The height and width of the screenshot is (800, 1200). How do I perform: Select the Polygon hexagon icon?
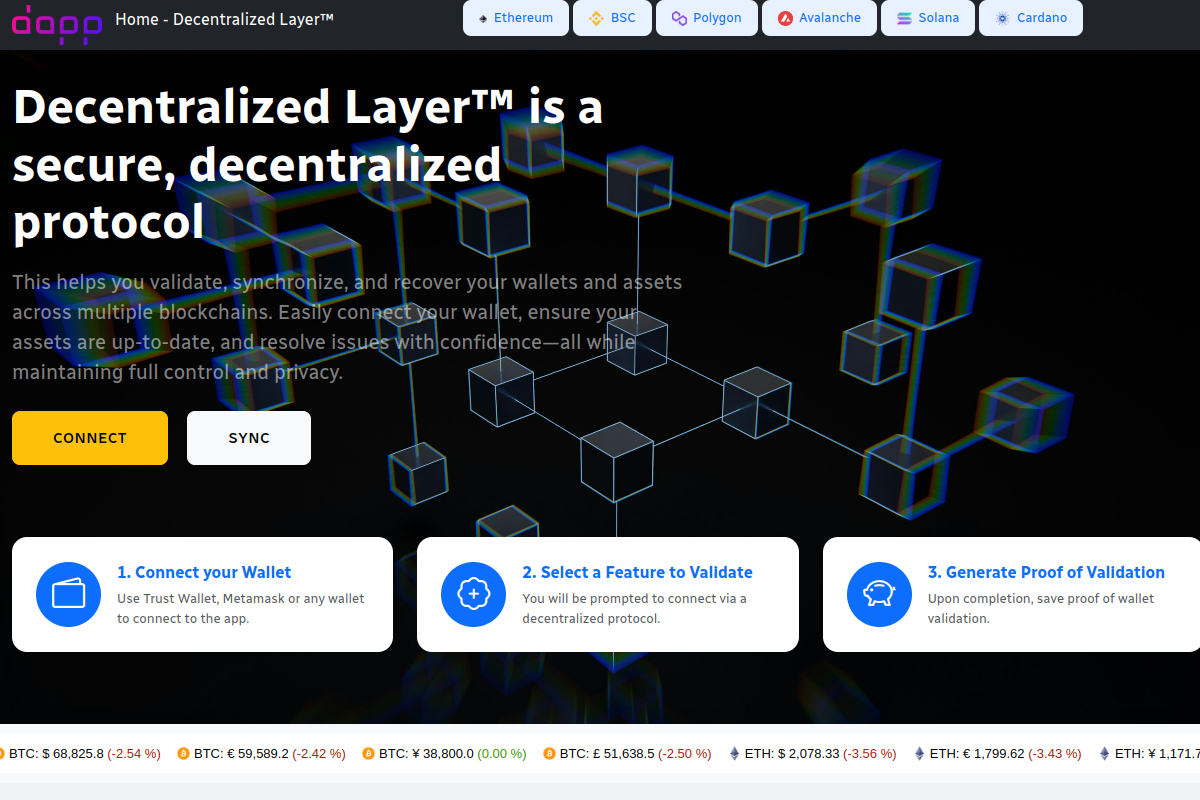681,17
